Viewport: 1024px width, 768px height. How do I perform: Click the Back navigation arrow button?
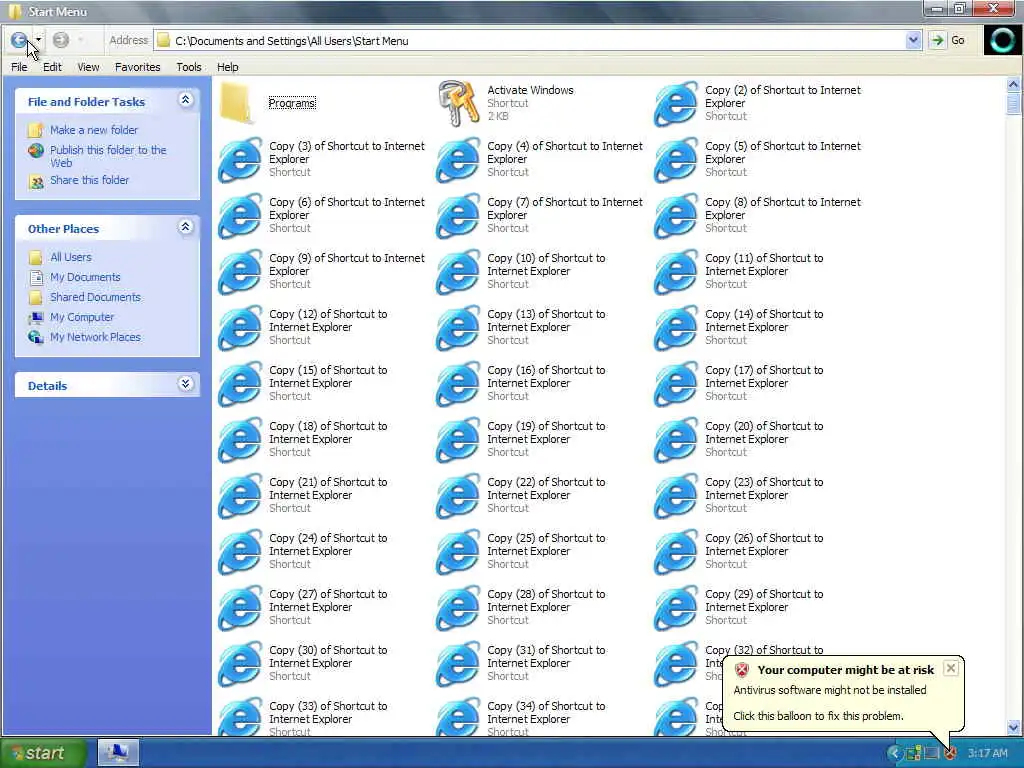tap(19, 40)
